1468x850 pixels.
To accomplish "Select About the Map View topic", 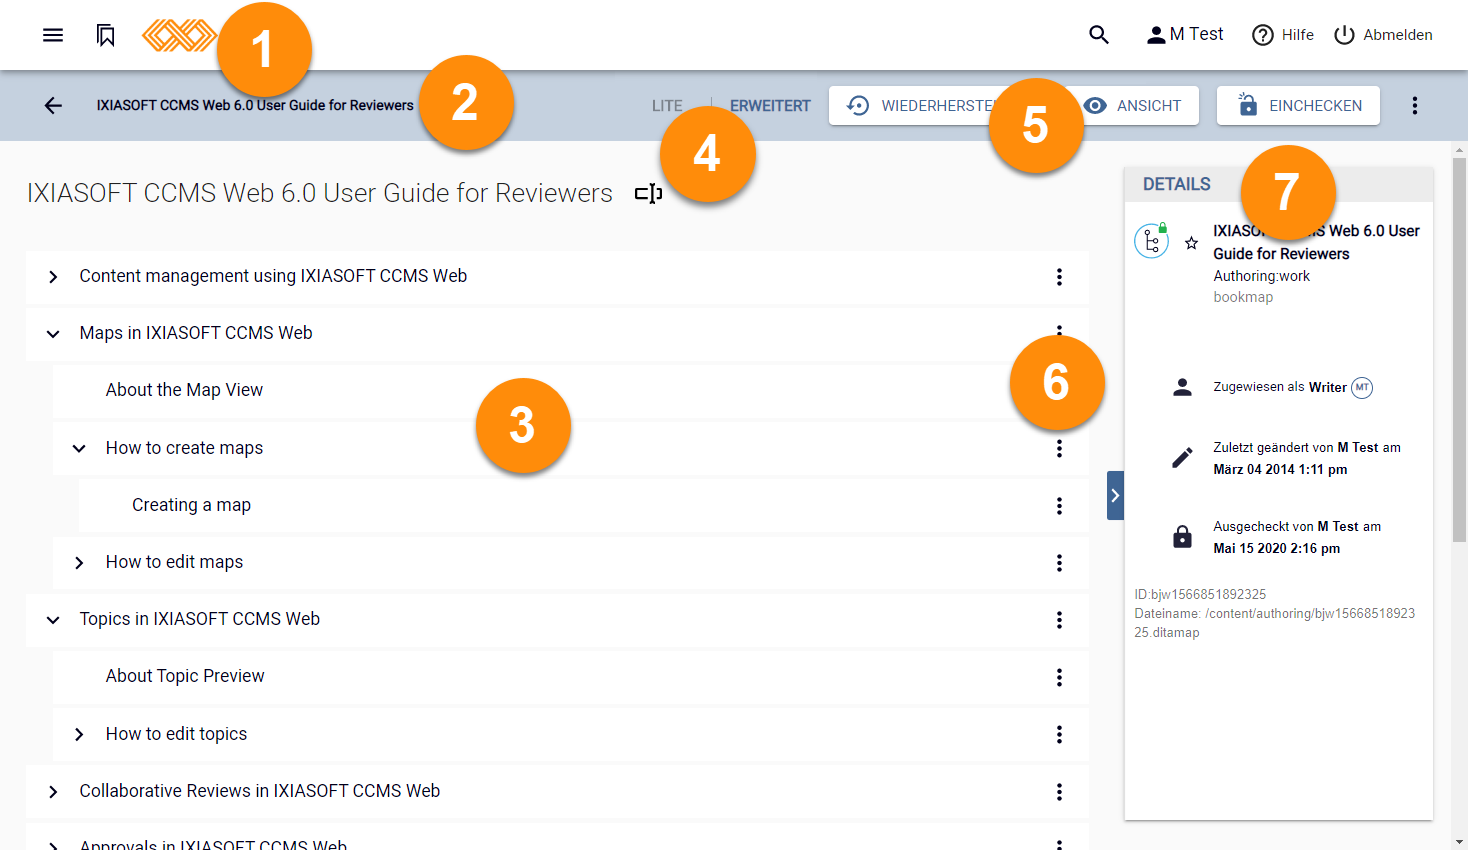I will coord(184,390).
